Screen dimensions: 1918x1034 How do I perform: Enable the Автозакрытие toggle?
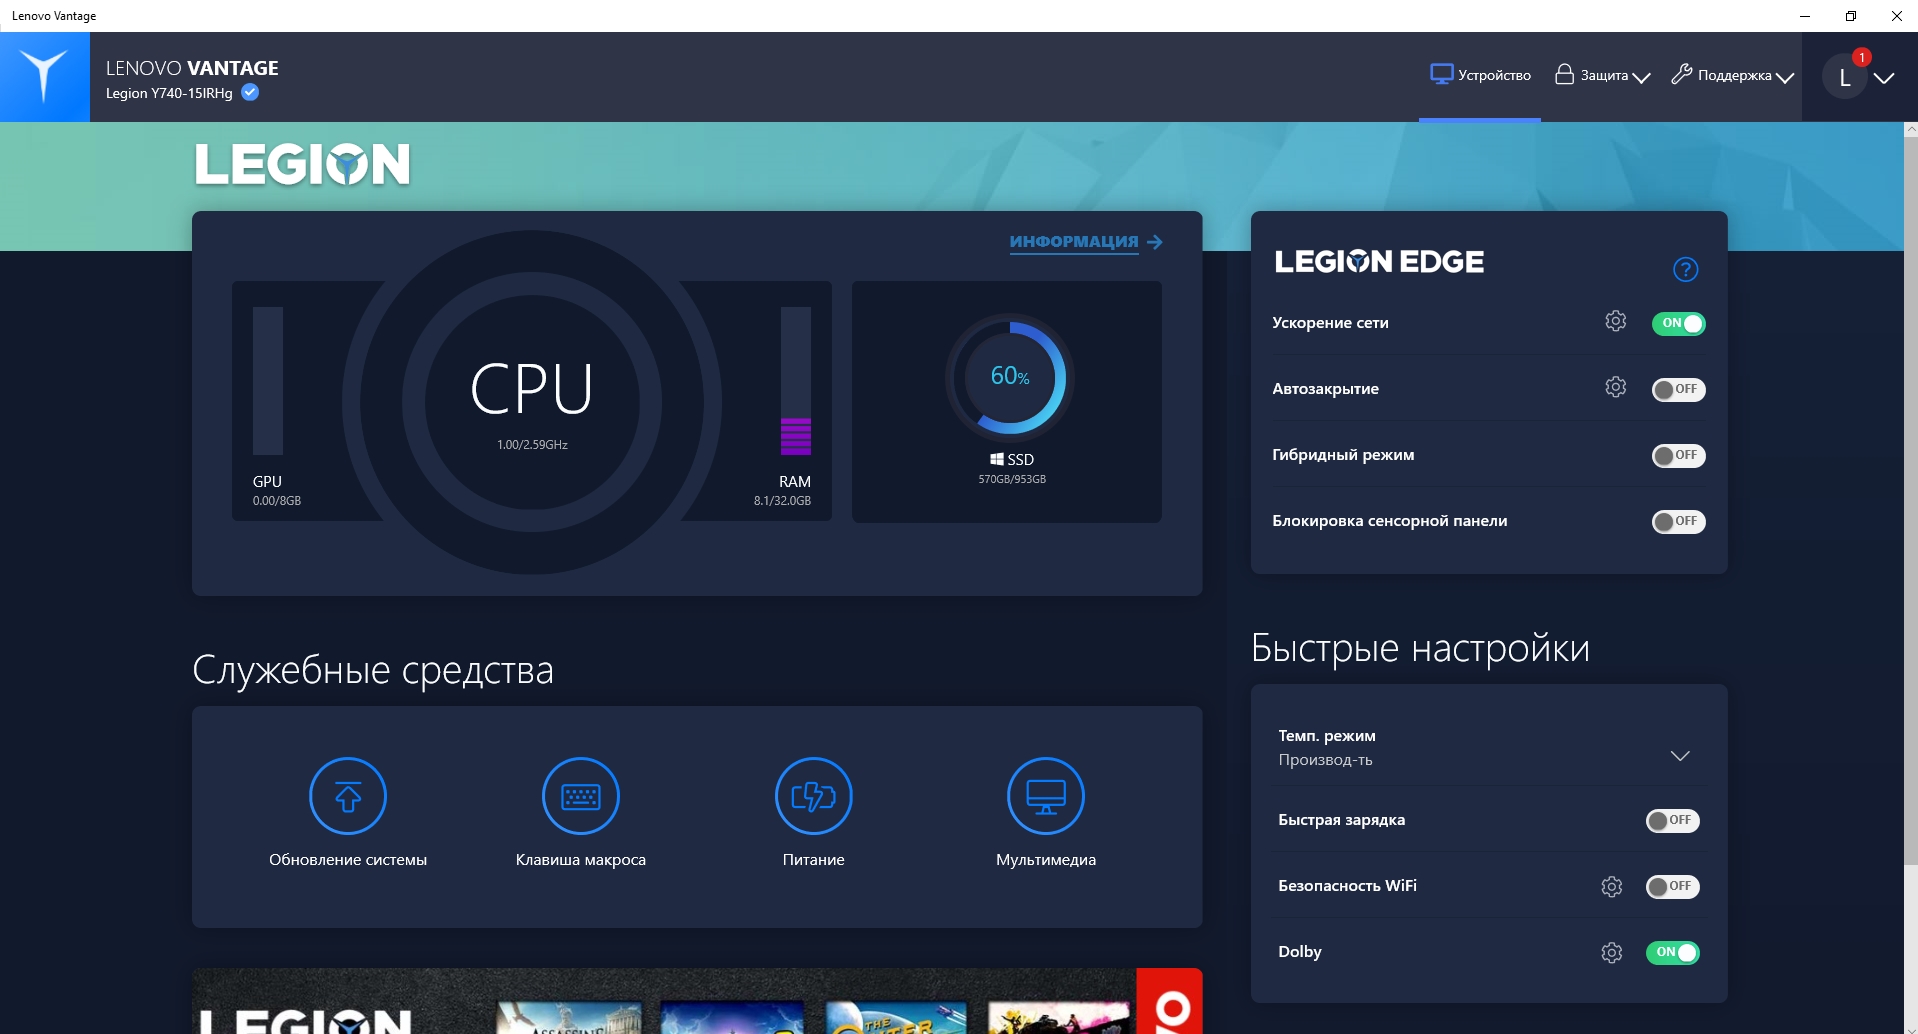(1678, 389)
